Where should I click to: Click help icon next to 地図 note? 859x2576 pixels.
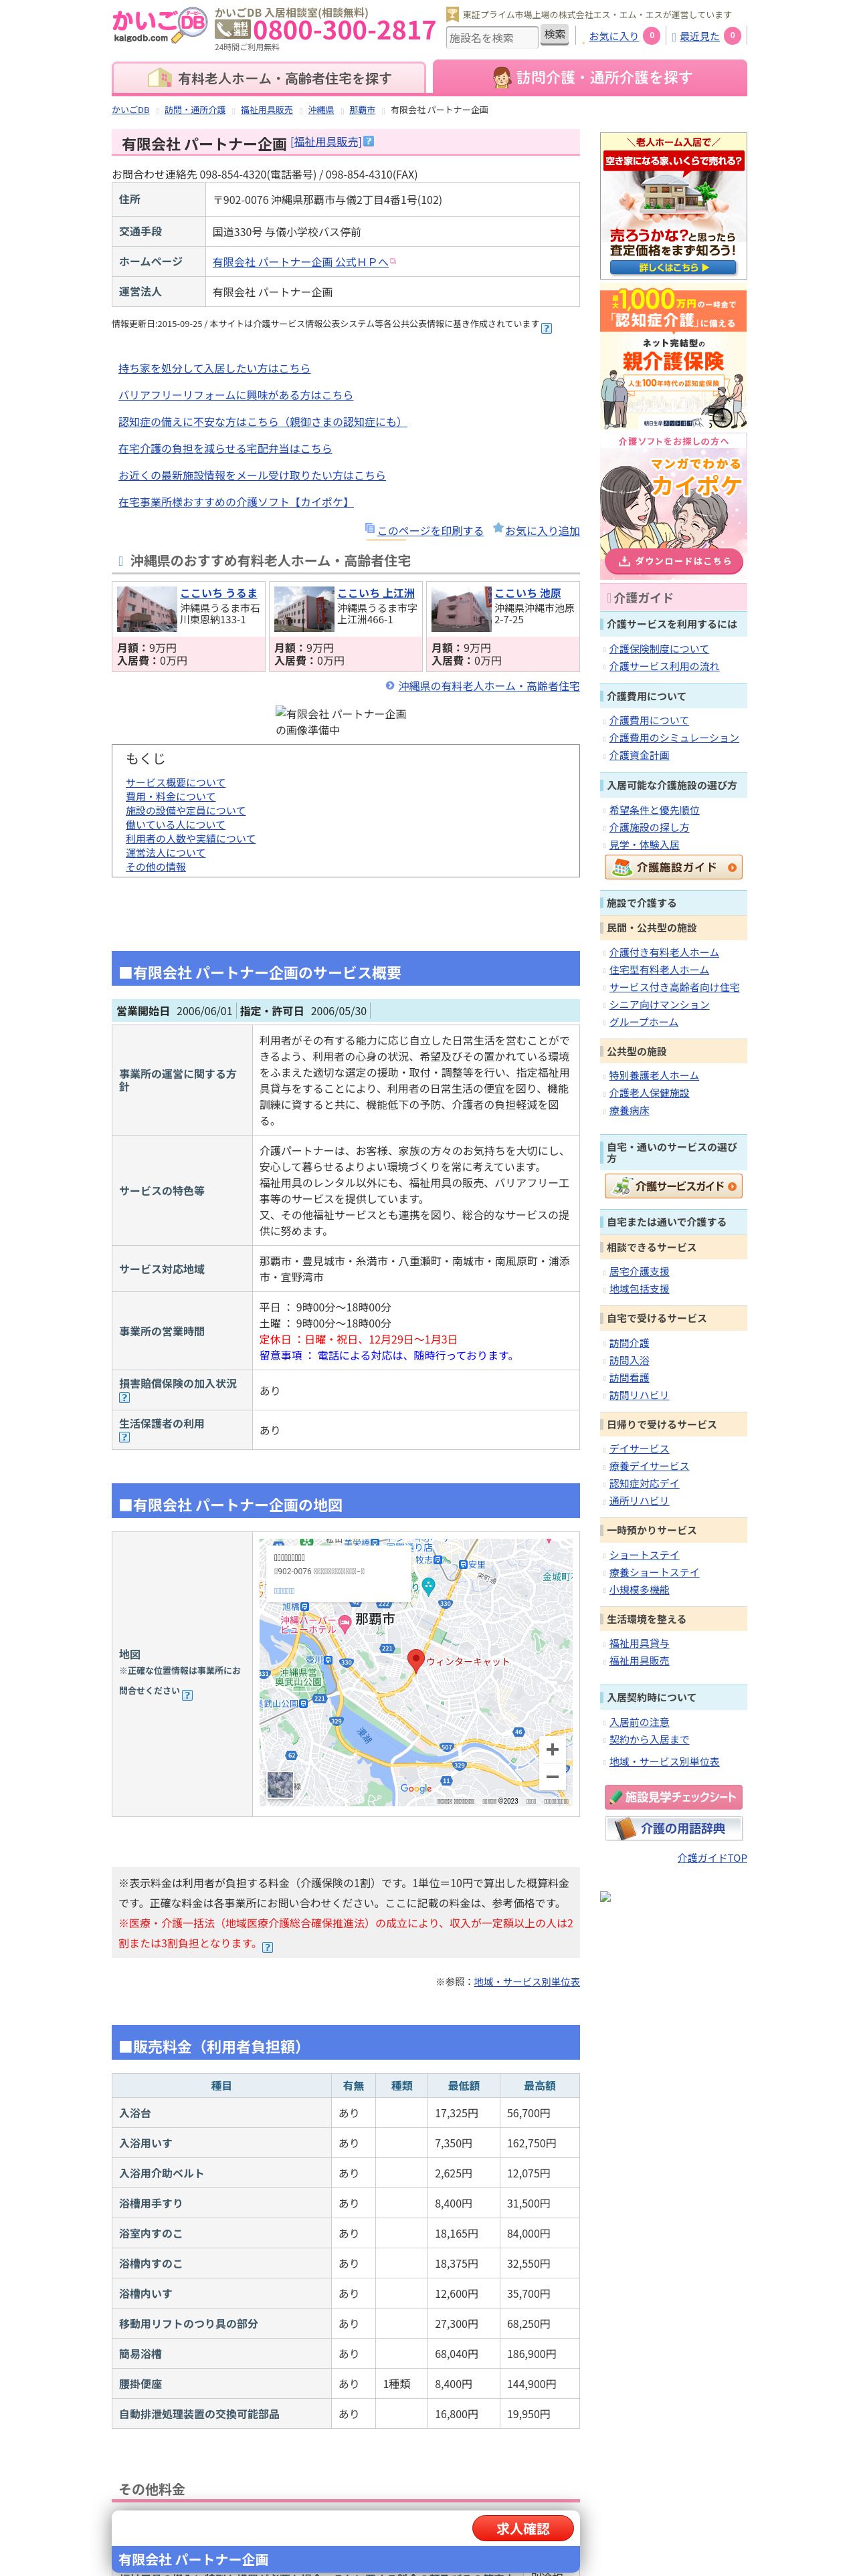[187, 1695]
